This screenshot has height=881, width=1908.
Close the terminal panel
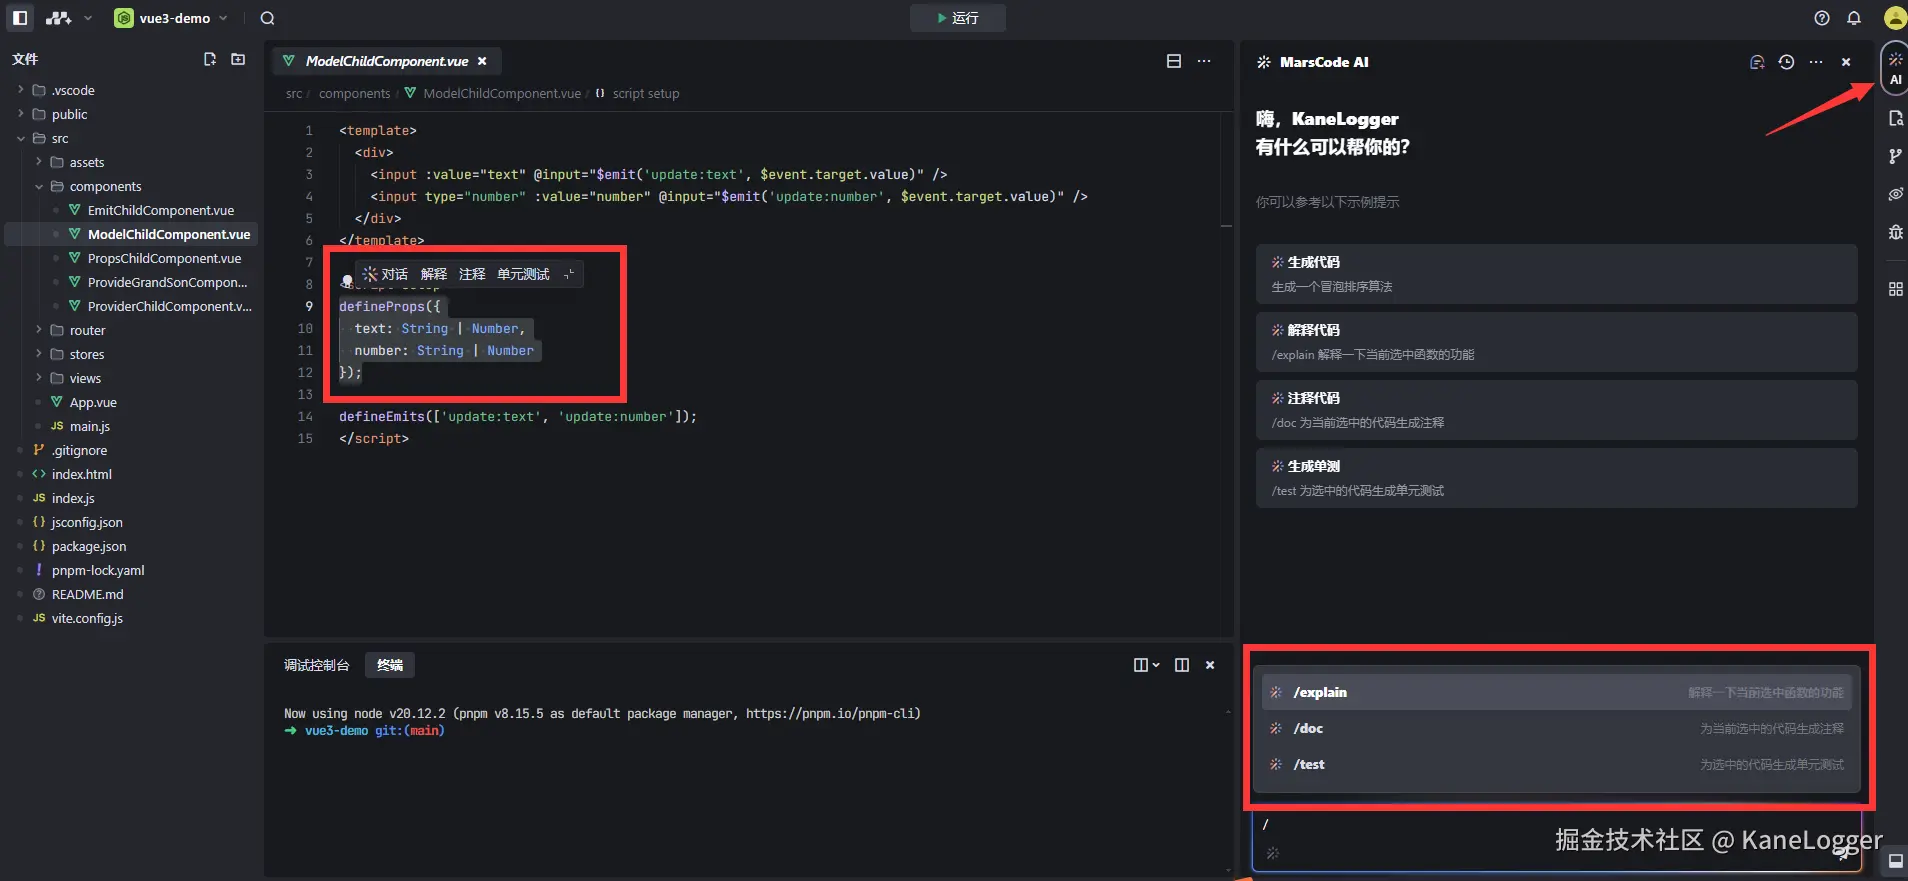(1210, 665)
